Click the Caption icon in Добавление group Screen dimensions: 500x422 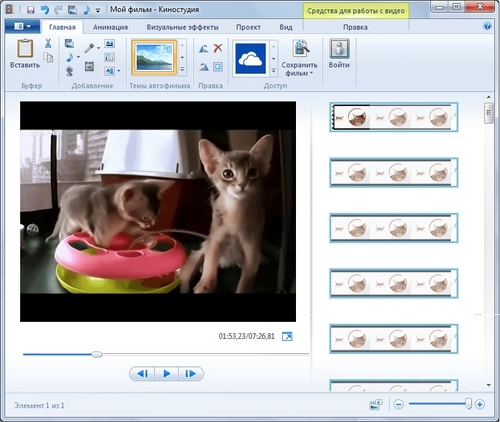(109, 57)
